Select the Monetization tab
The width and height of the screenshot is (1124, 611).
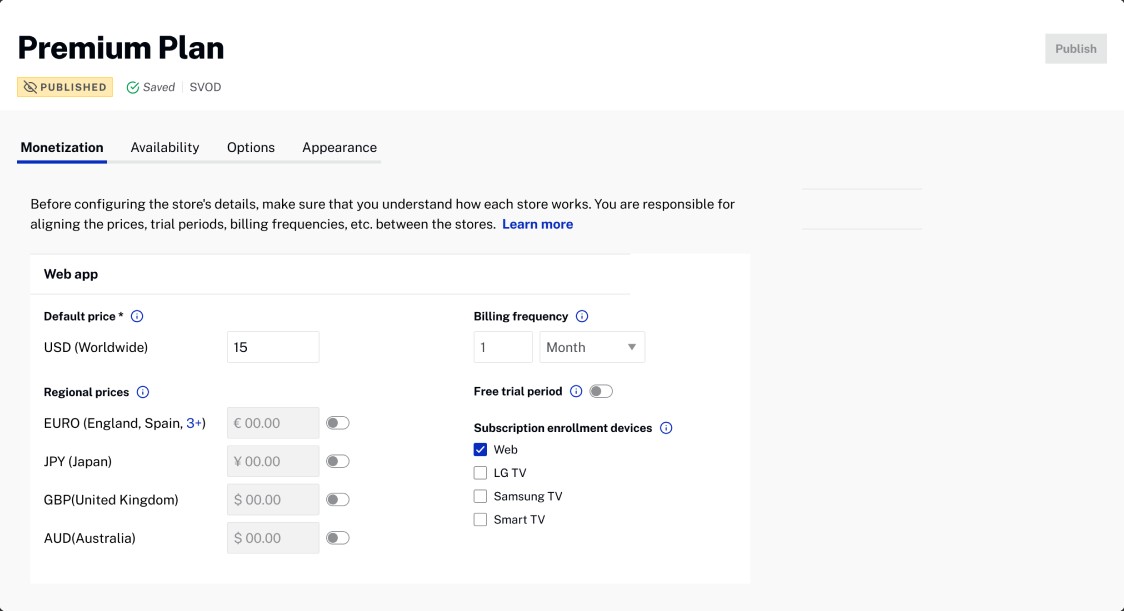[x=62, y=148]
